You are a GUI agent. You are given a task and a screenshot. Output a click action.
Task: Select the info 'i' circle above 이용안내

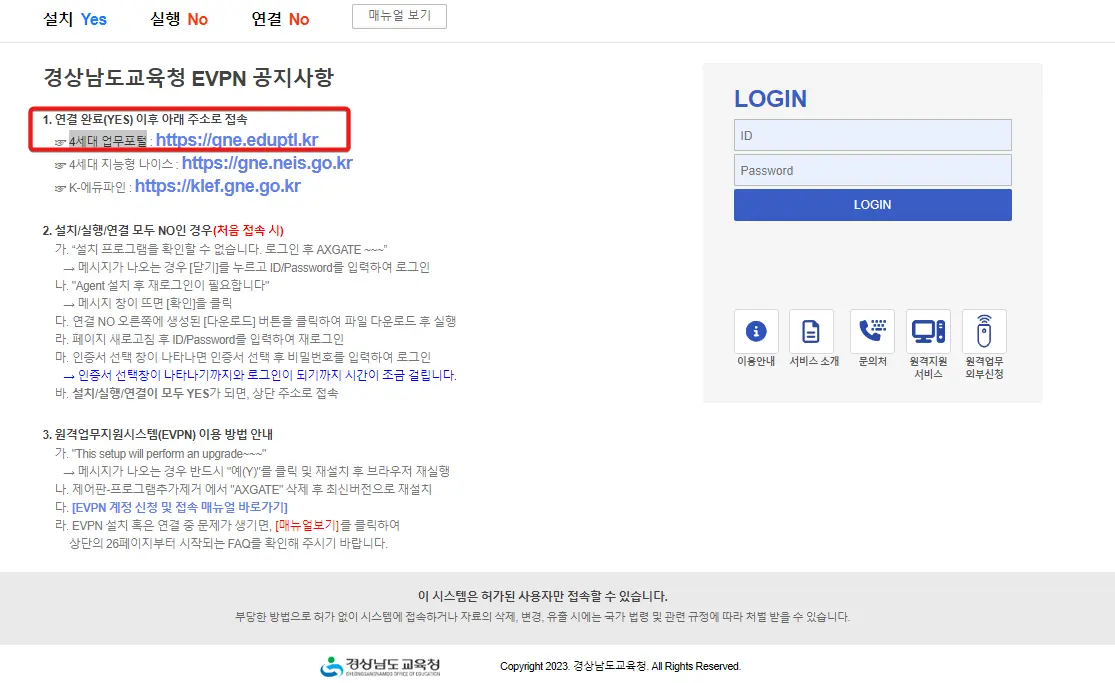point(755,331)
